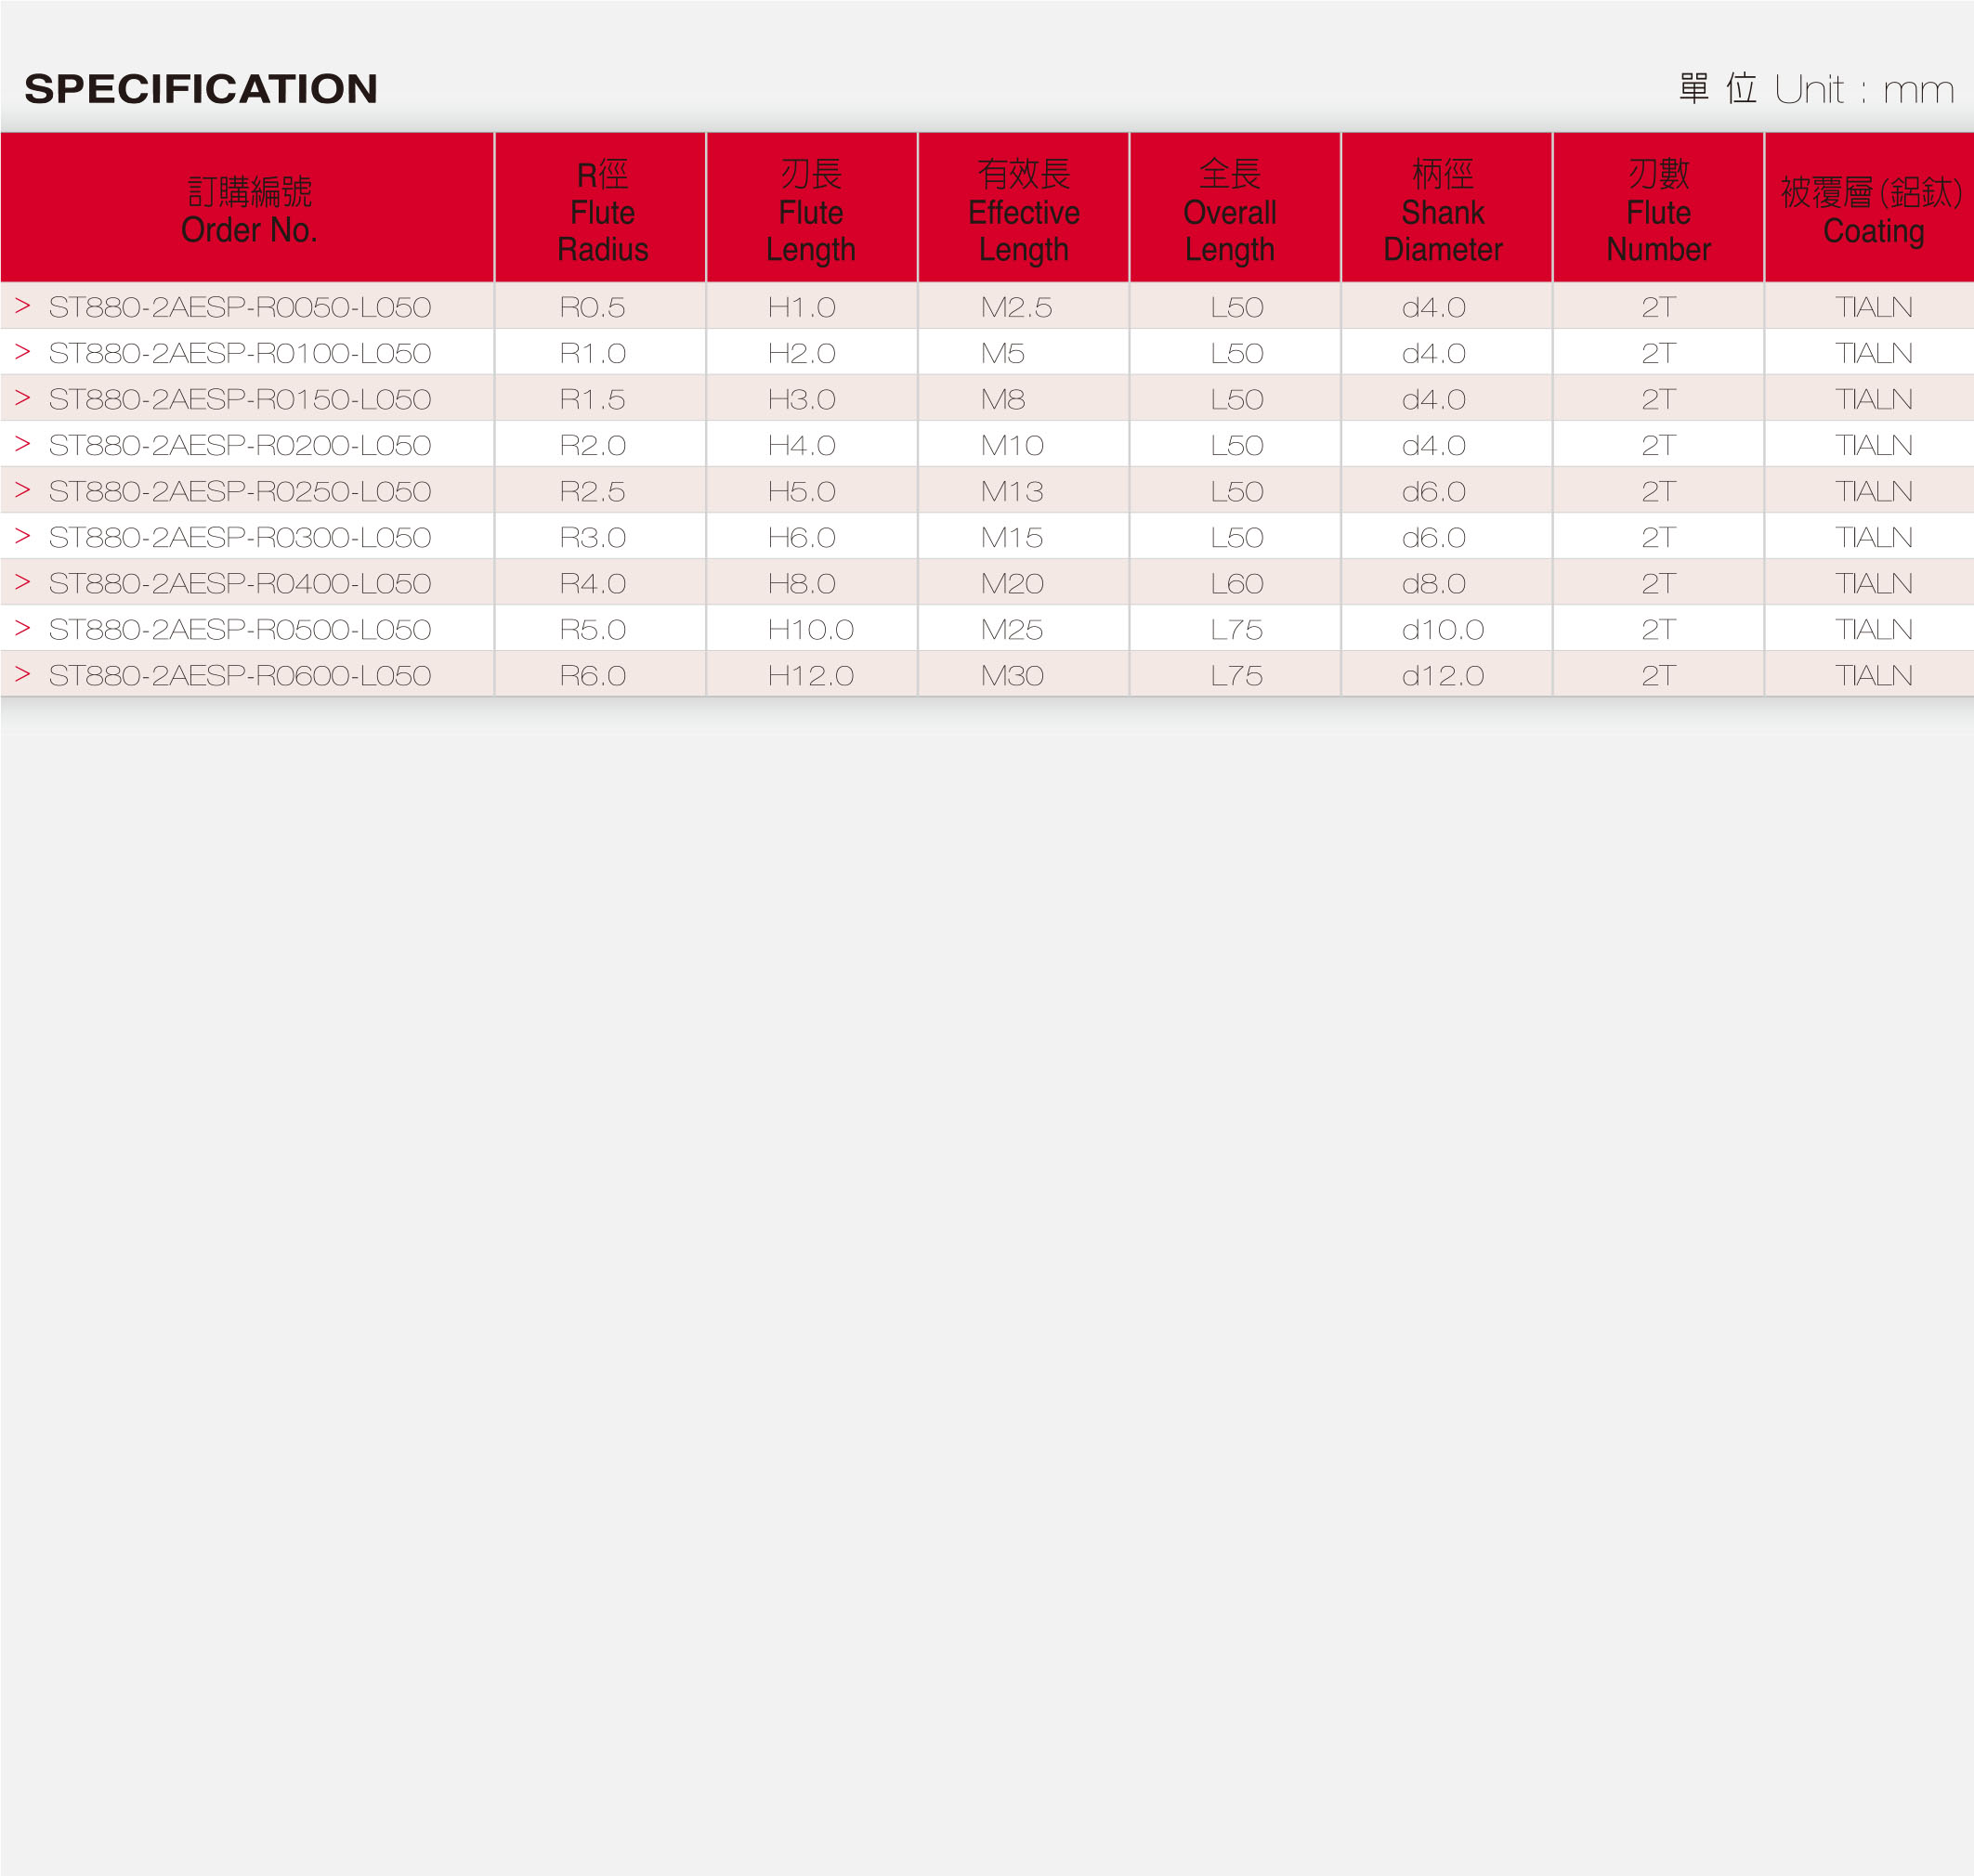1974x1876 pixels.
Task: Click flute radius value R3.0
Action: pyautogui.click(x=592, y=537)
